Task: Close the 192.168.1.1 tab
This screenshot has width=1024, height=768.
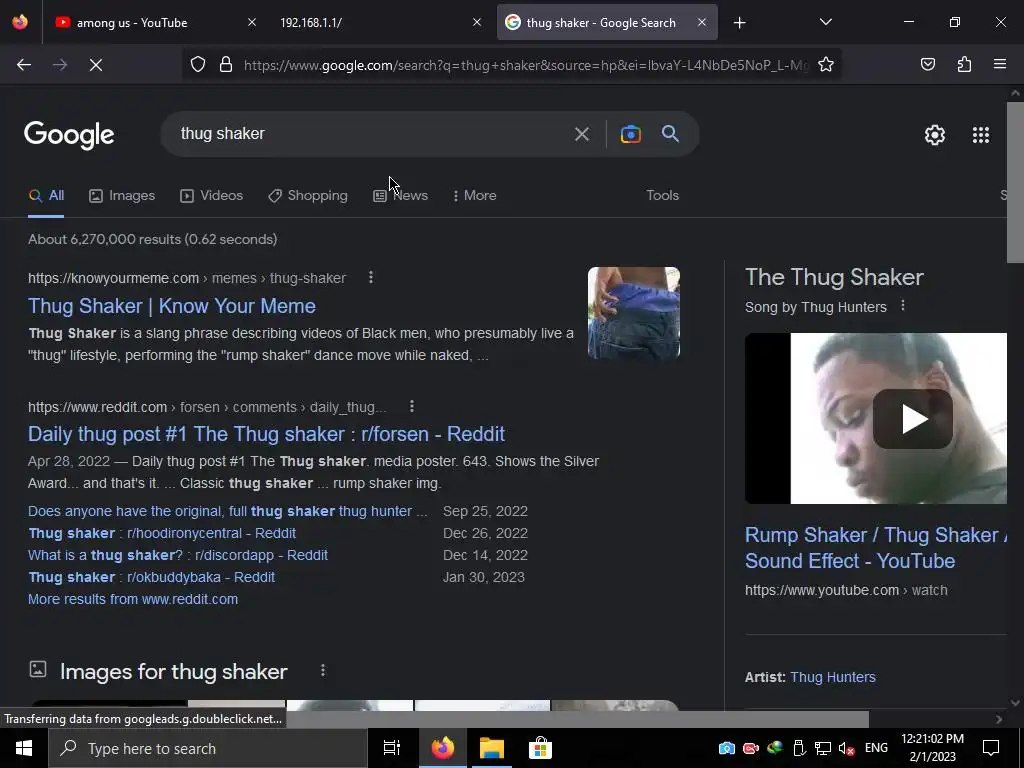Action: point(477,22)
